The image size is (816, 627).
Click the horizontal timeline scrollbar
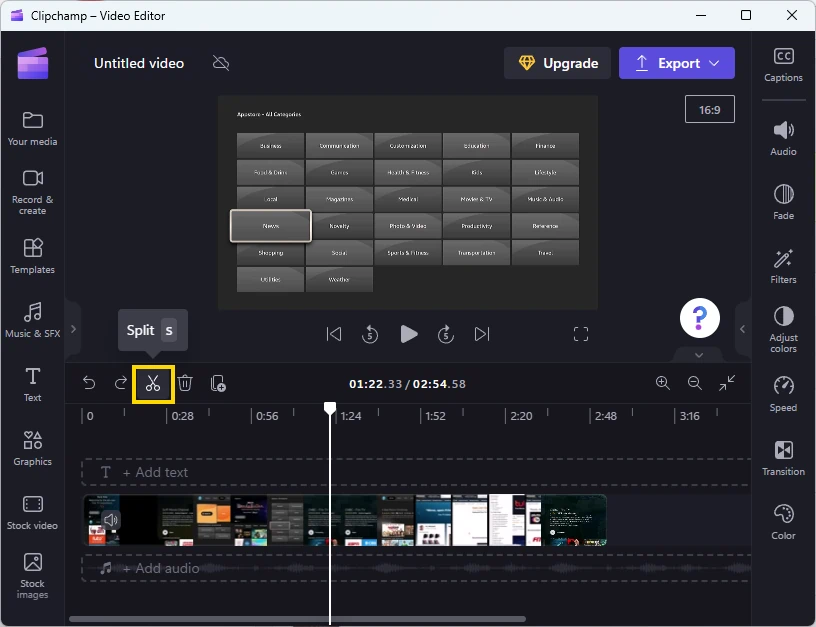tap(297, 619)
